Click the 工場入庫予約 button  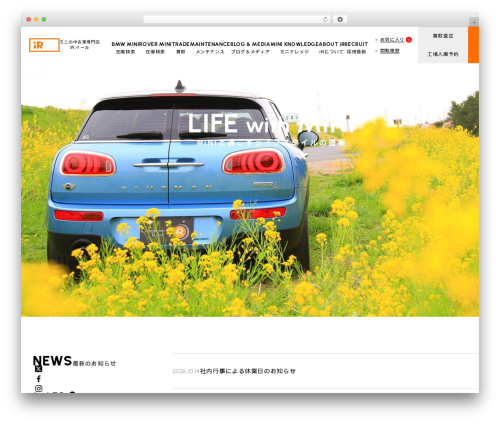(x=443, y=54)
